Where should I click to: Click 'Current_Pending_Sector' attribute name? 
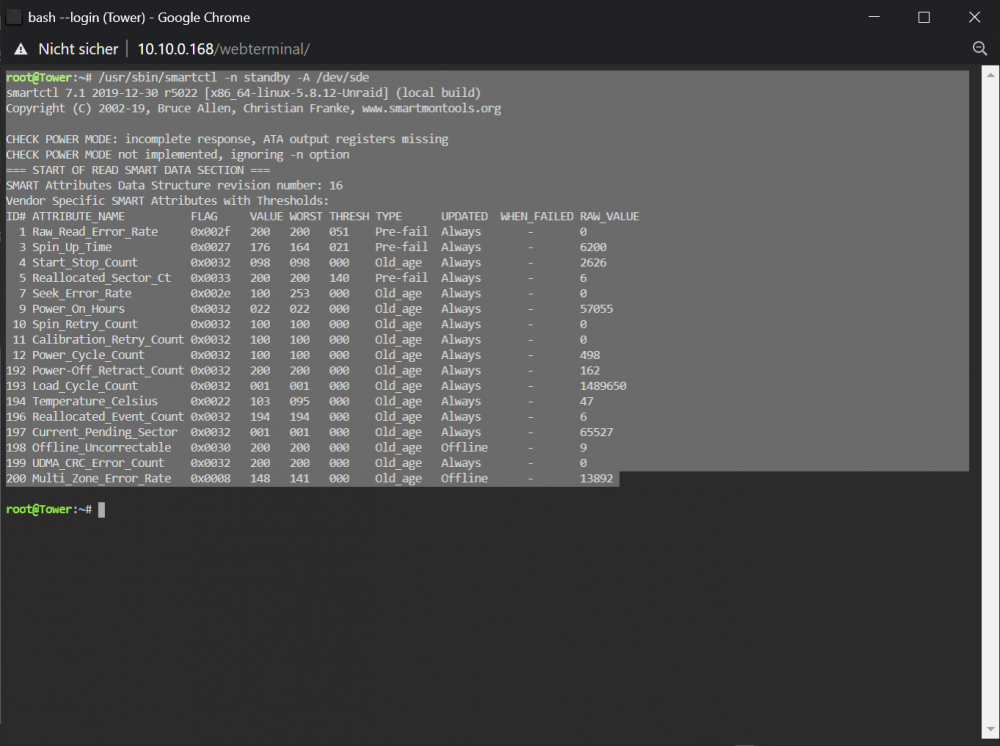point(105,432)
